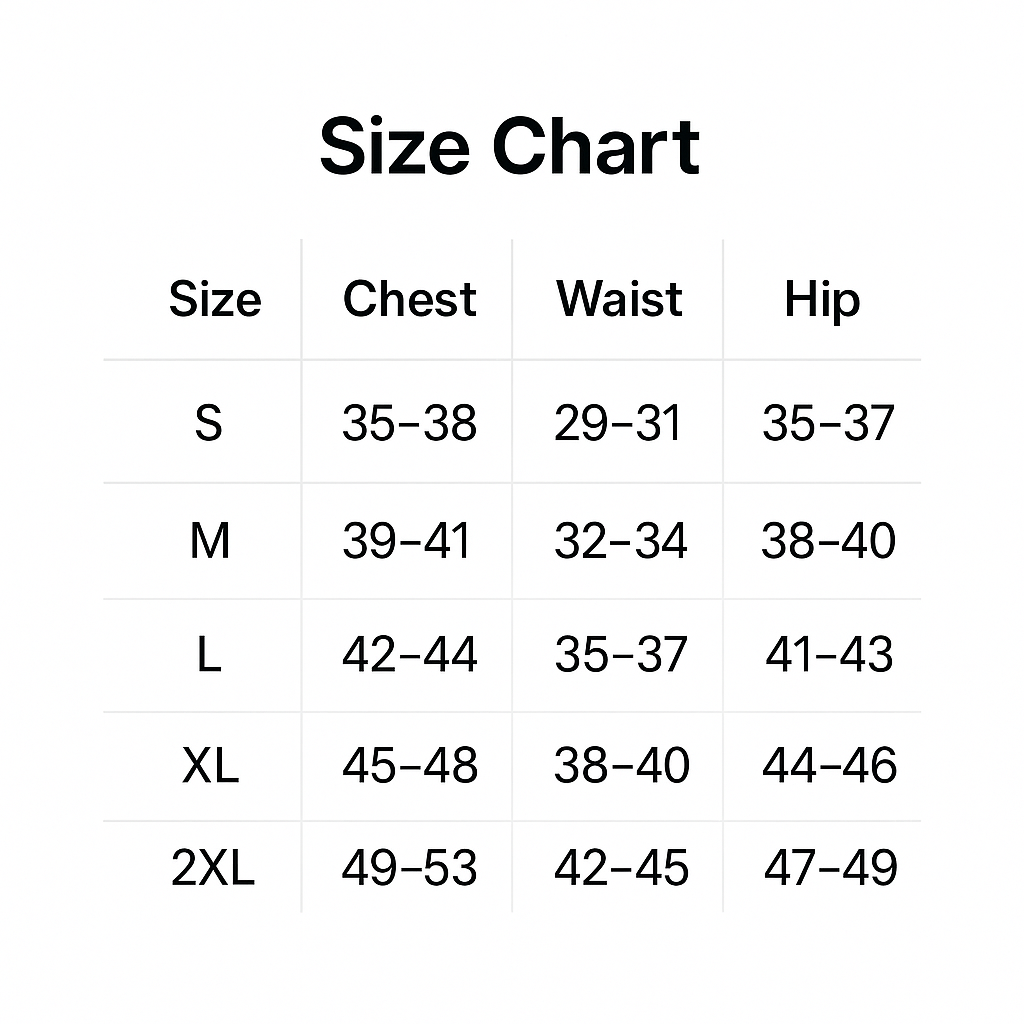Viewport: 1024px width, 1024px height.
Task: Click chest value 45–48 for size XL
Action: [409, 766]
